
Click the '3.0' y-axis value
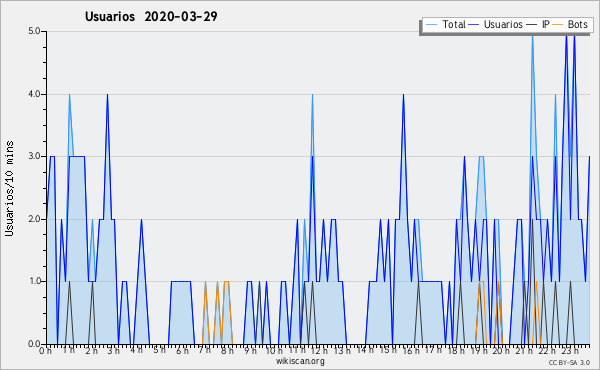tap(34, 156)
